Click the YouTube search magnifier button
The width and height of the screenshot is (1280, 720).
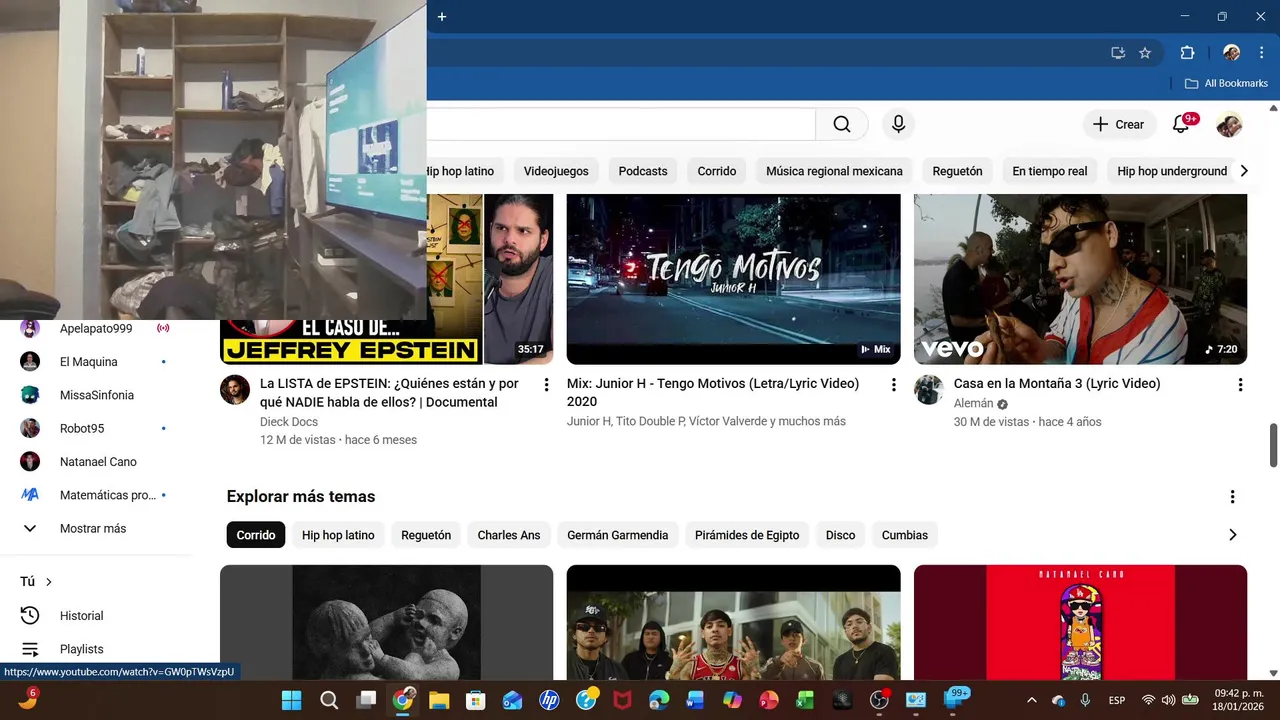pos(842,124)
